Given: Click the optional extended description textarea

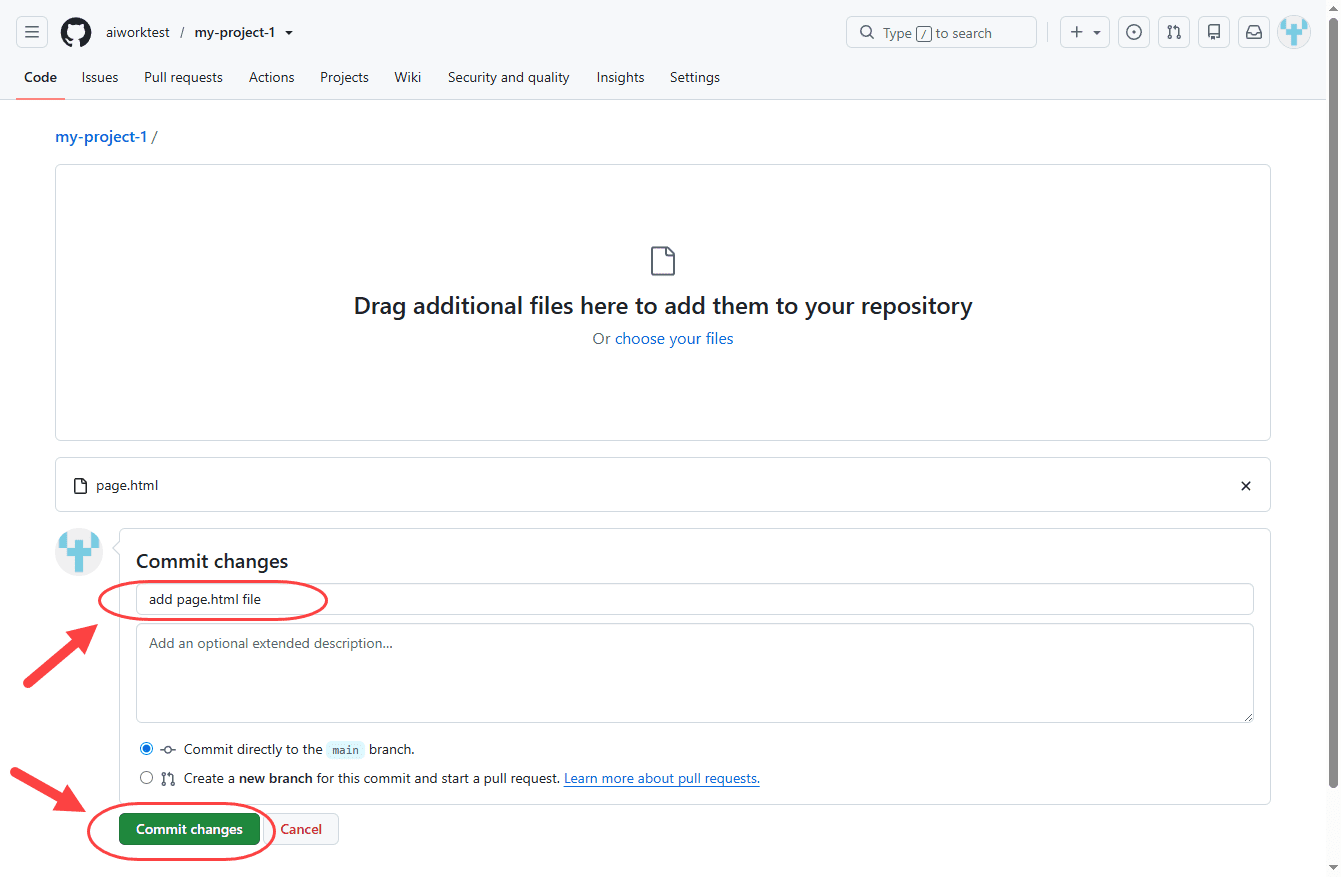Looking at the screenshot, I should (695, 673).
